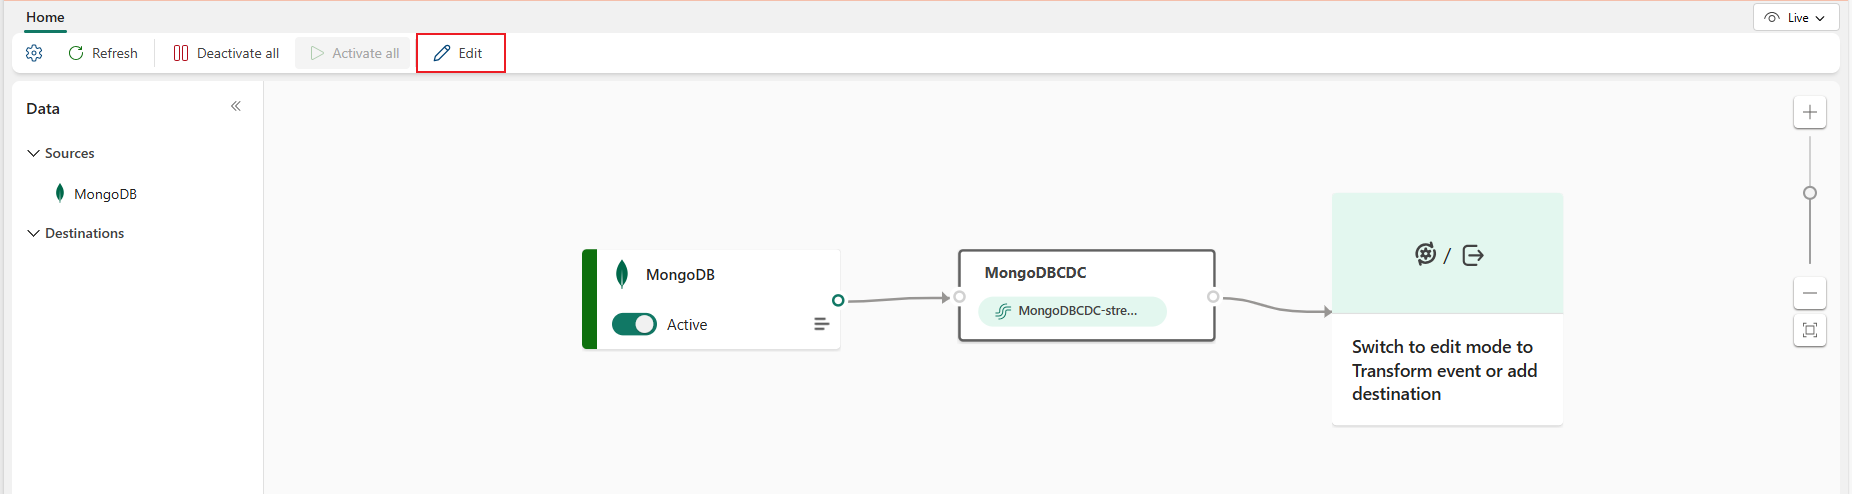Toggle the MongoDB node Active switch

coord(634,324)
